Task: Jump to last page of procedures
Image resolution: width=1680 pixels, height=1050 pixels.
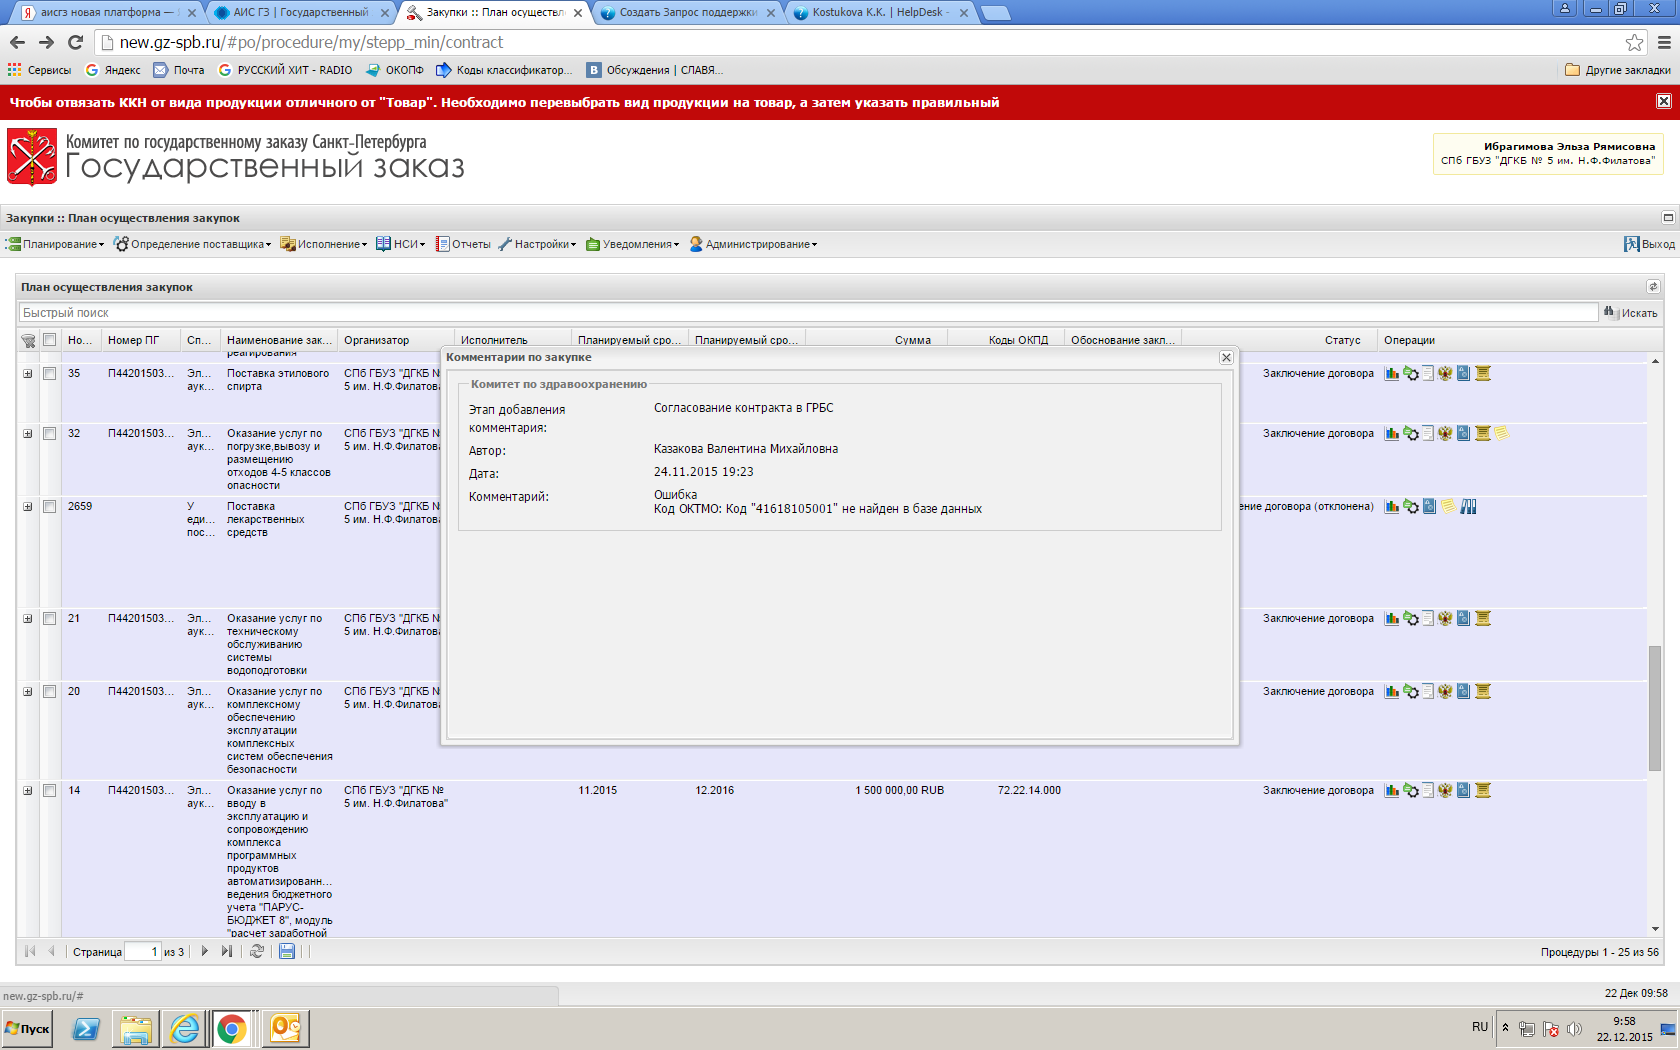Action: click(x=227, y=952)
